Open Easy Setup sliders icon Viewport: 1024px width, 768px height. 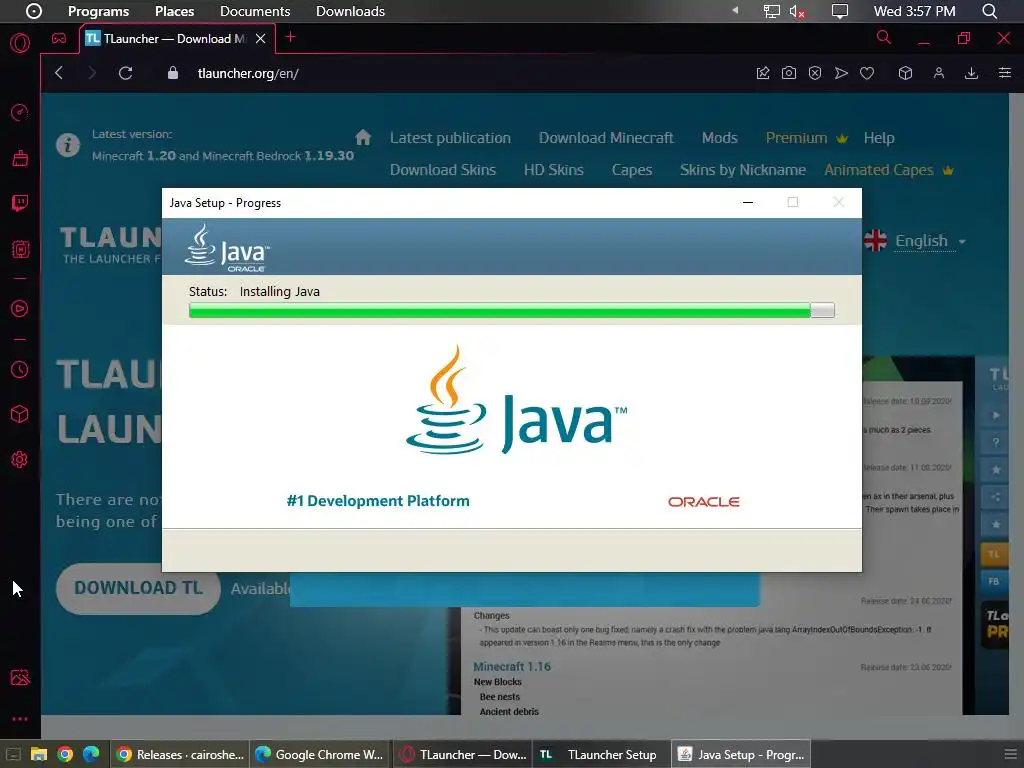point(1004,73)
